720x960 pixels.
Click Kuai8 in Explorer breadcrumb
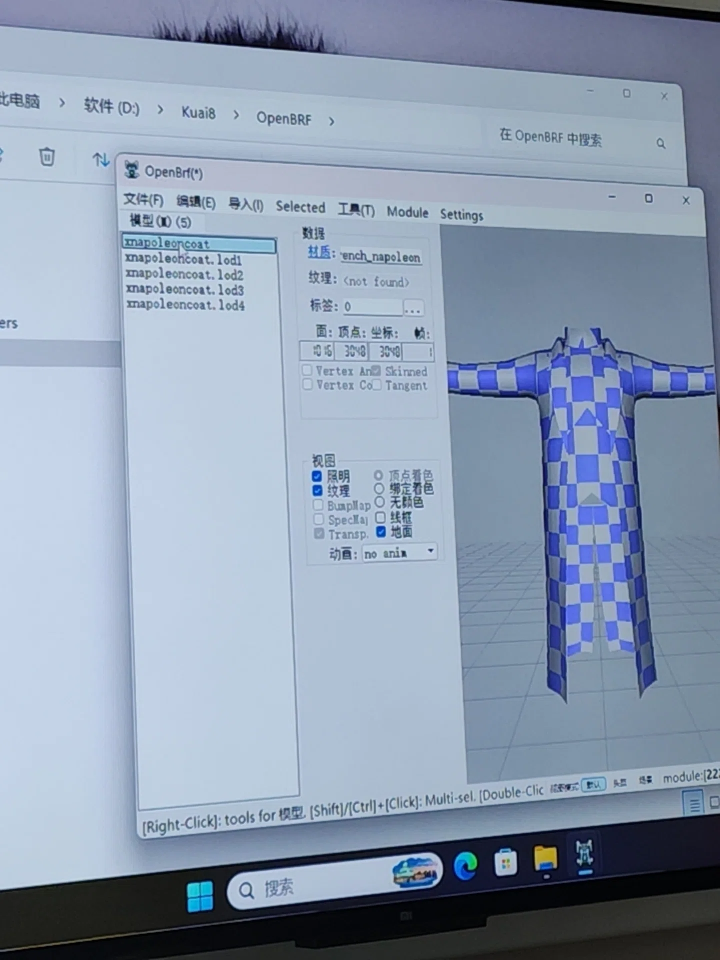(198, 113)
